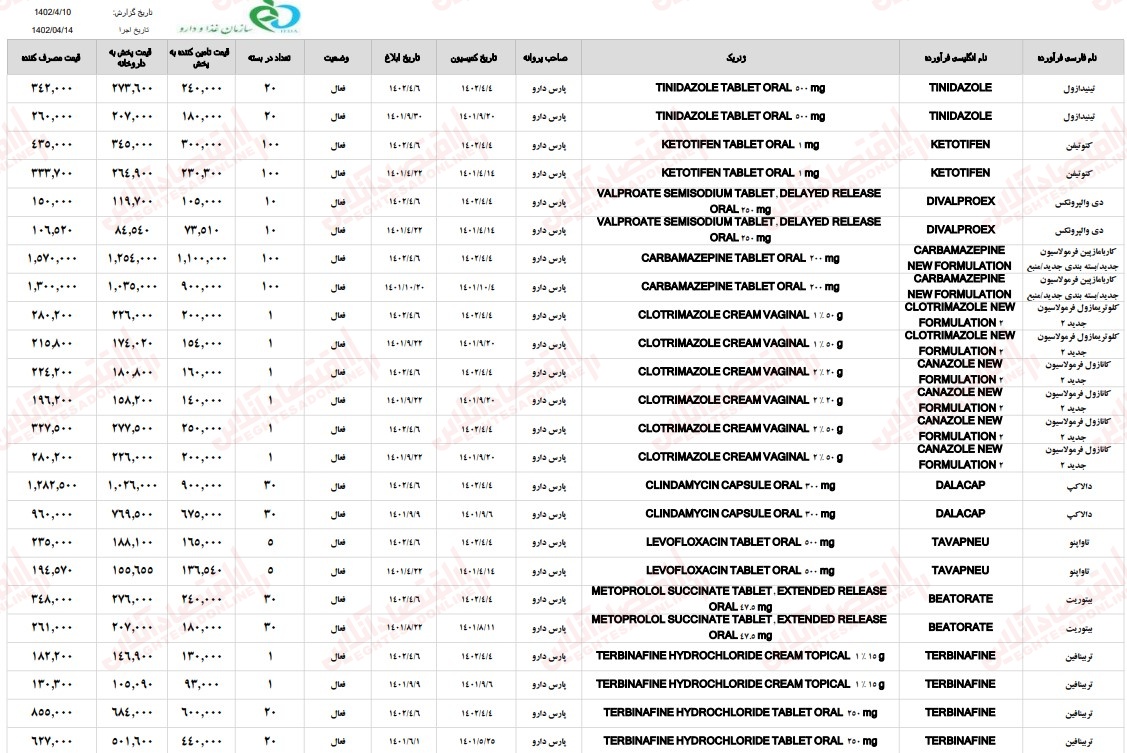The image size is (1127, 753).
Task: Click the execution date 1402/04/14
Action: click(53, 32)
